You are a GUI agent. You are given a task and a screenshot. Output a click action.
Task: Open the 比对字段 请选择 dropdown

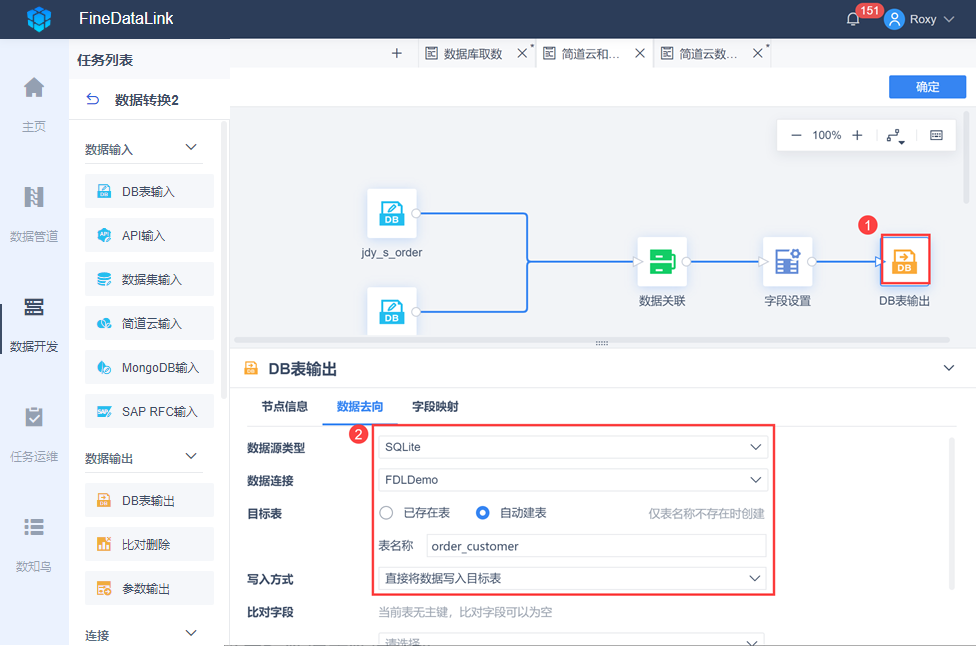(571, 640)
